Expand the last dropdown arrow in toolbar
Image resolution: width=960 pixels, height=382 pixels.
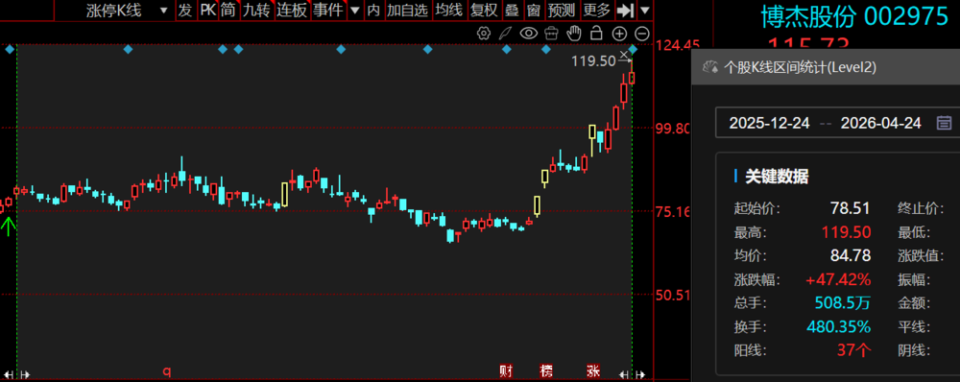645,10
